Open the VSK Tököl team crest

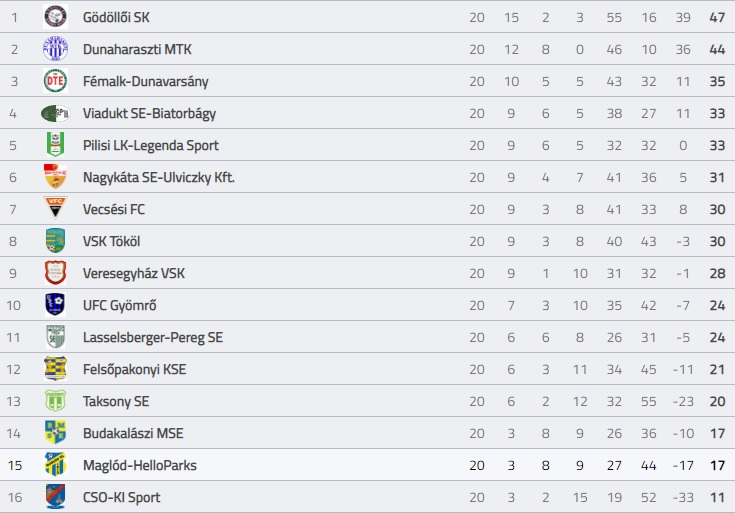(55, 241)
